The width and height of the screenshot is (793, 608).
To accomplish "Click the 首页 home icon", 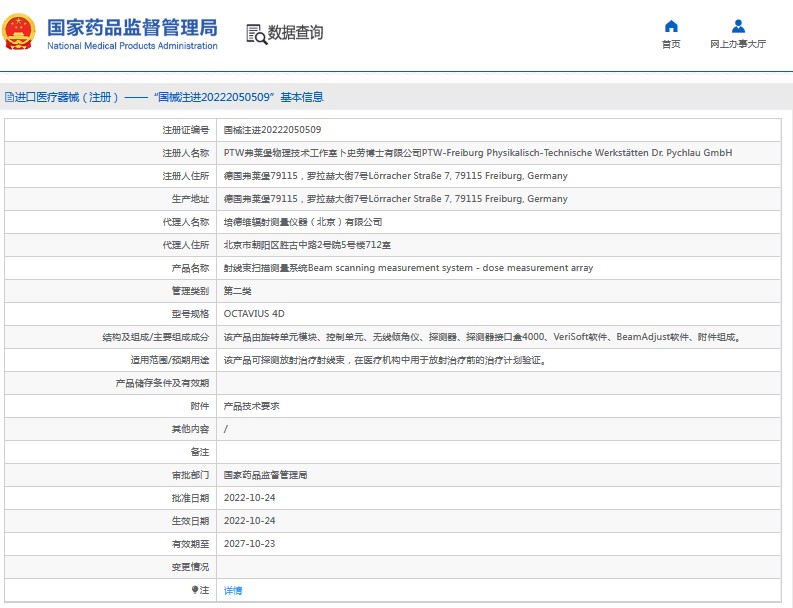I will (x=671, y=26).
